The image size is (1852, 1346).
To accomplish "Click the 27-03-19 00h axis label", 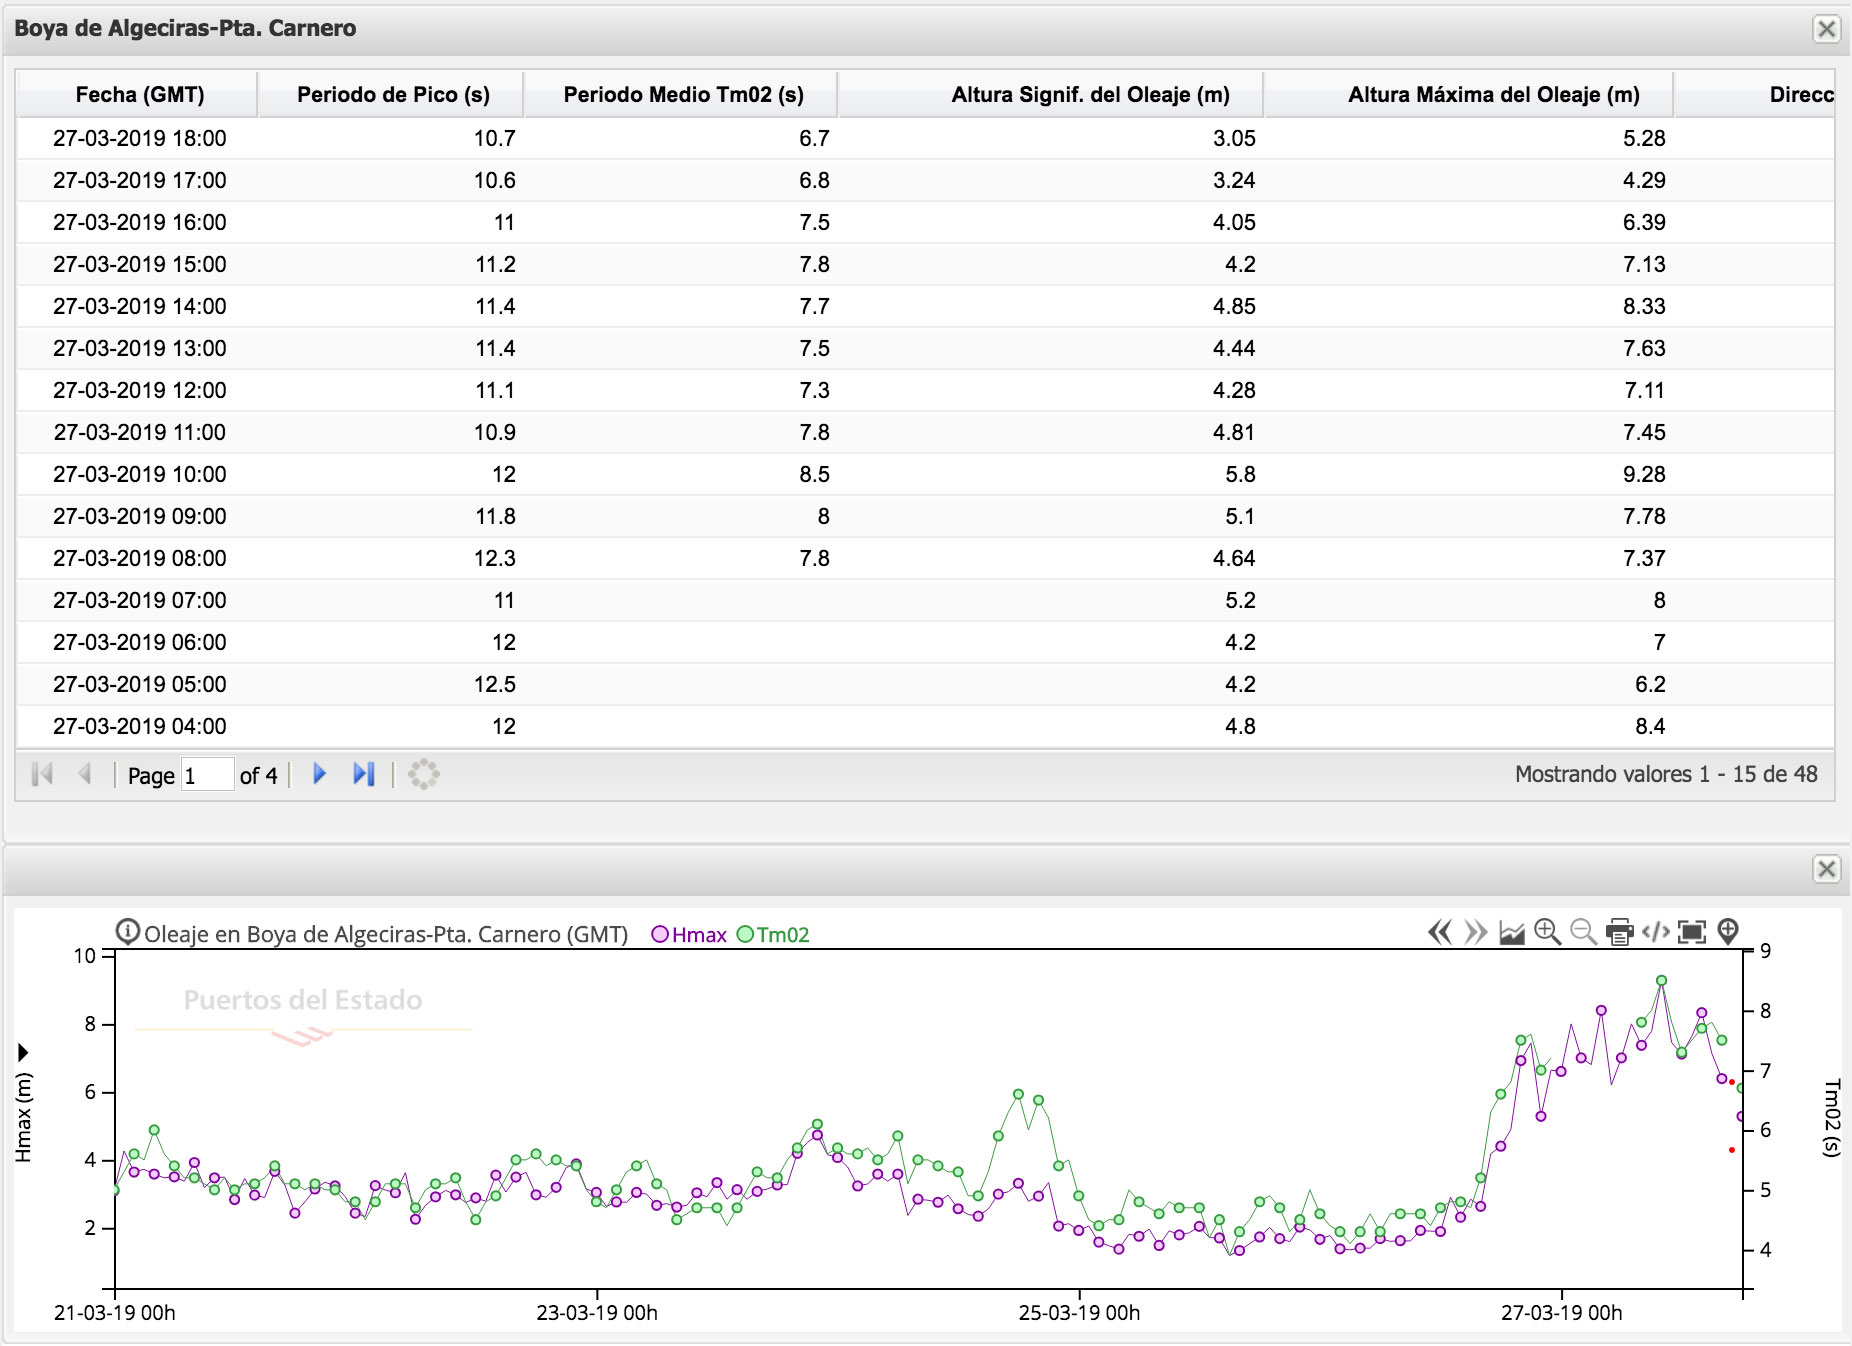I will (x=1561, y=1313).
